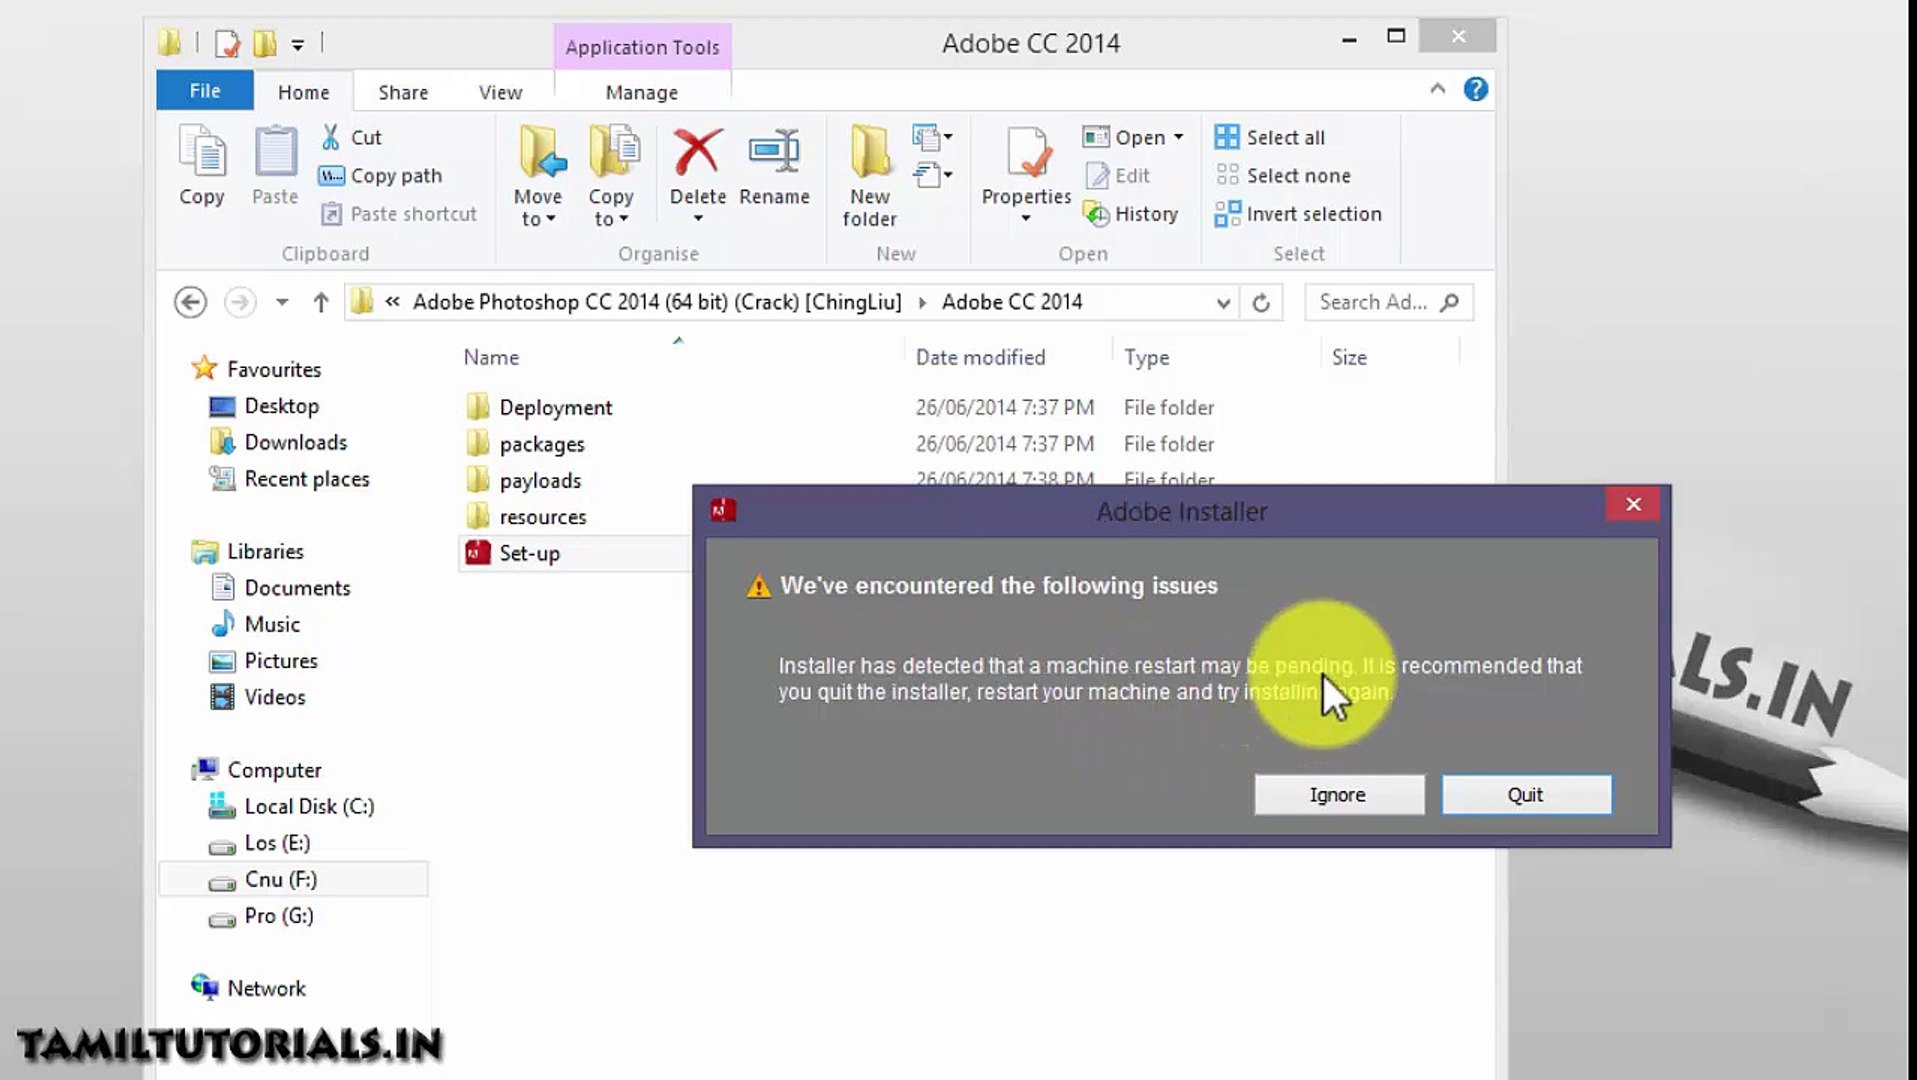Open the File menu tab
Image resolution: width=1917 pixels, height=1080 pixels.
204,90
